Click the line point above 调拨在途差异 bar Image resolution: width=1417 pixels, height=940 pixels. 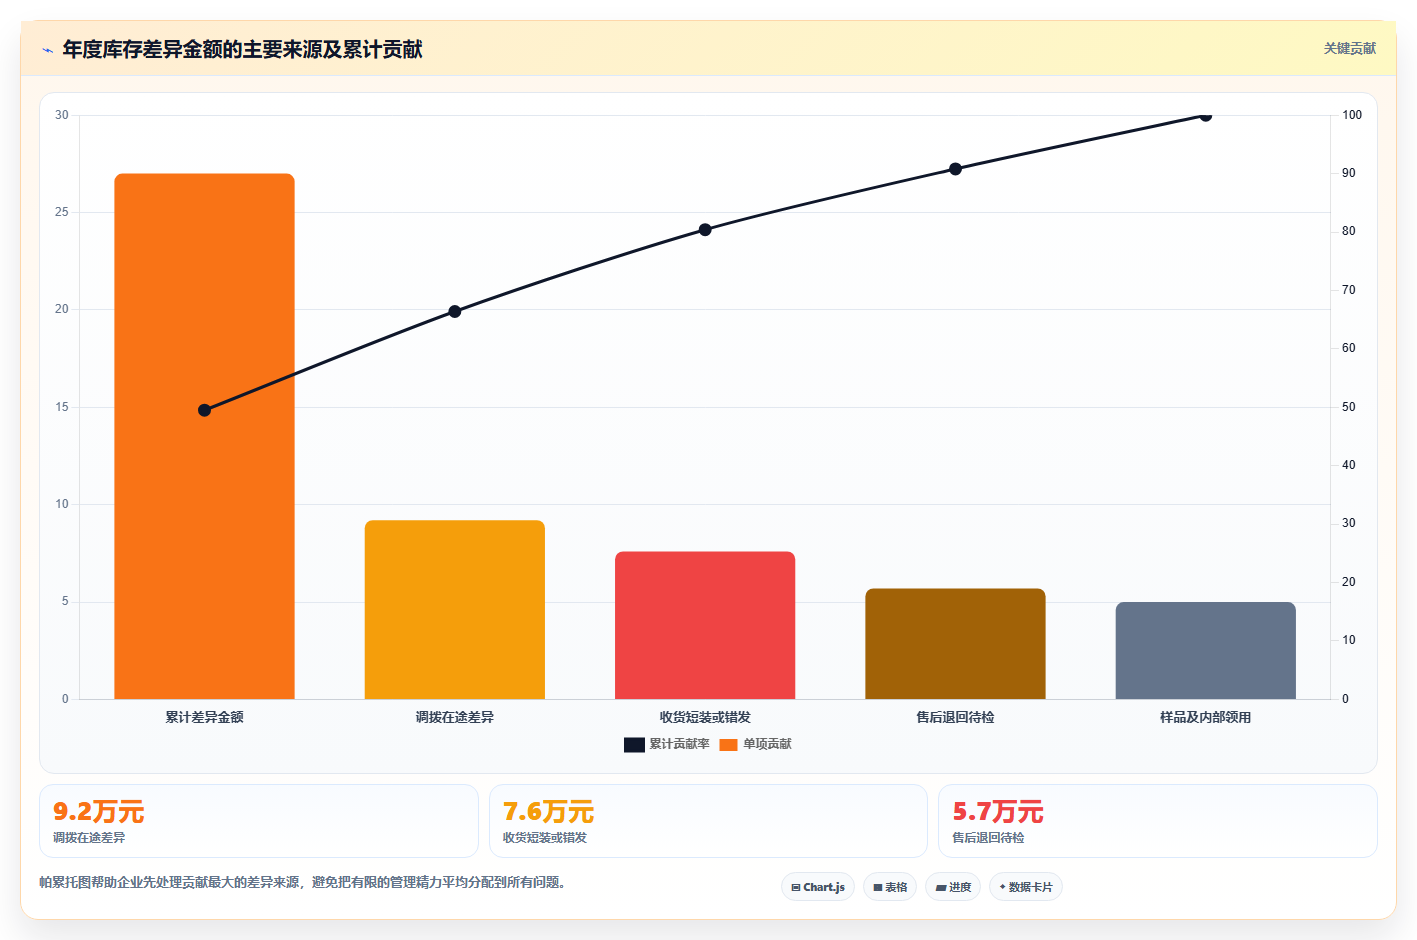click(454, 311)
